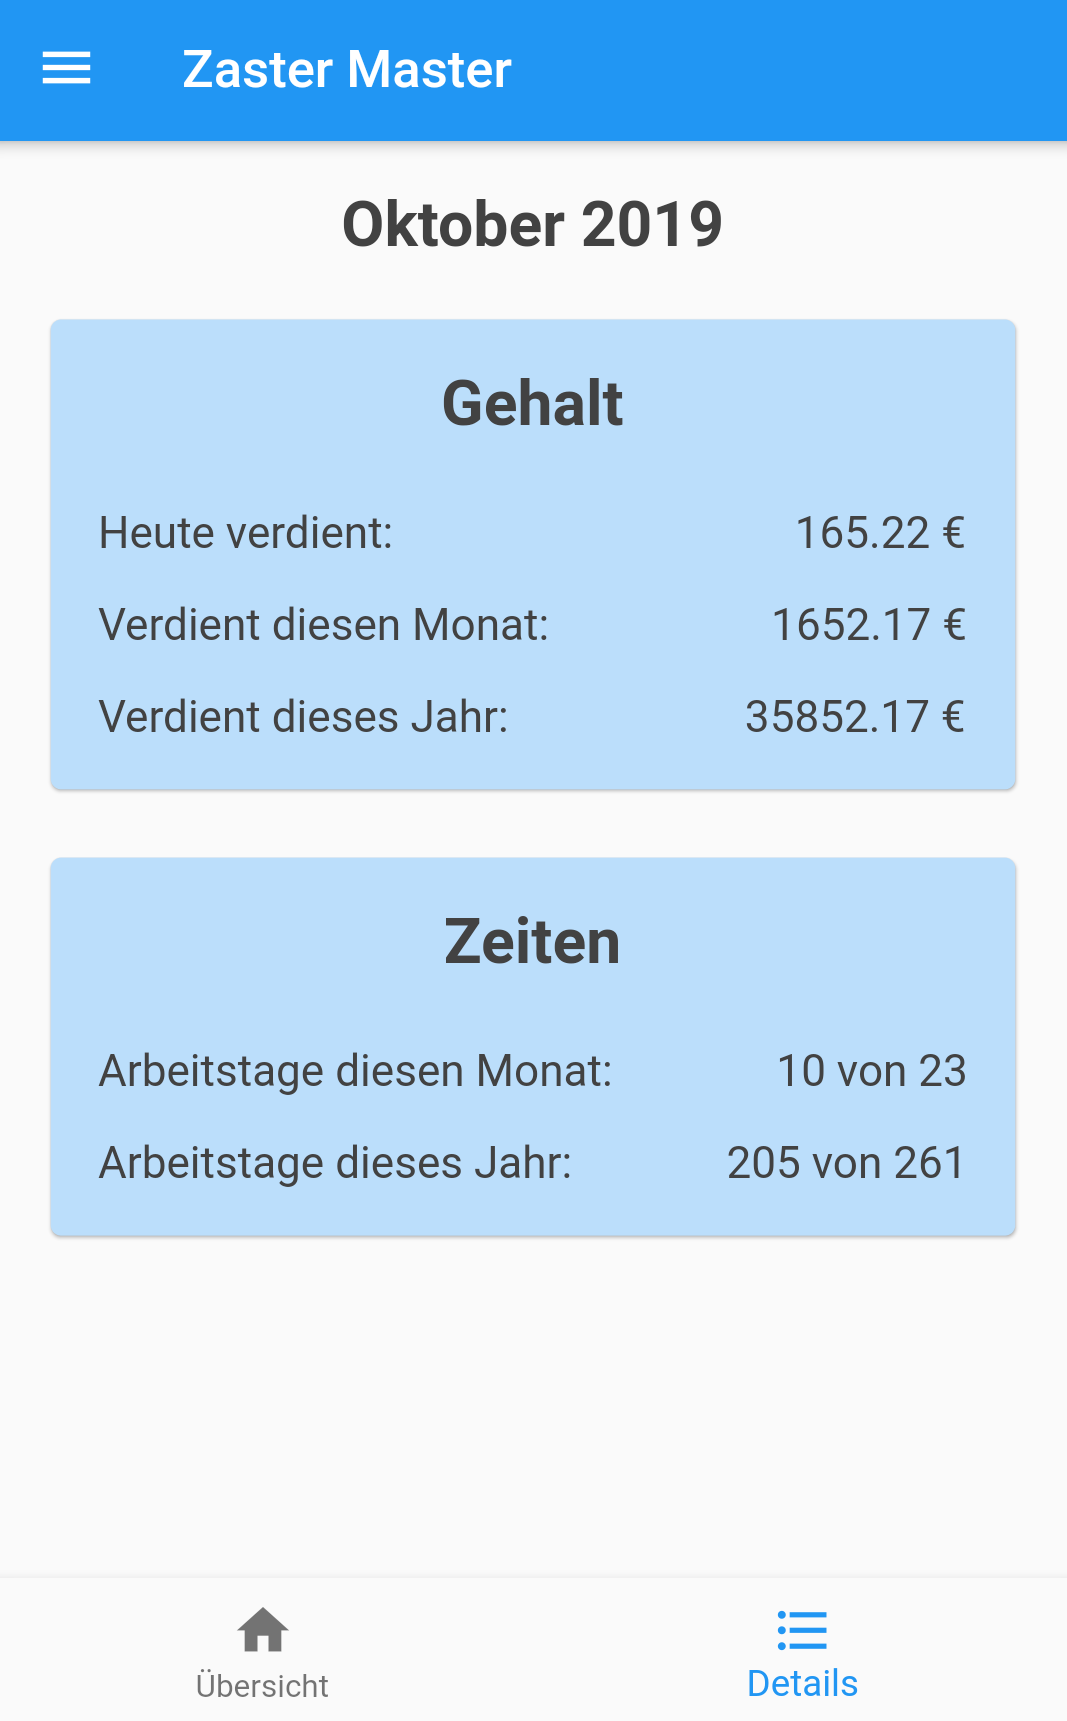Tap the Zeiten card heading

[x=533, y=942]
